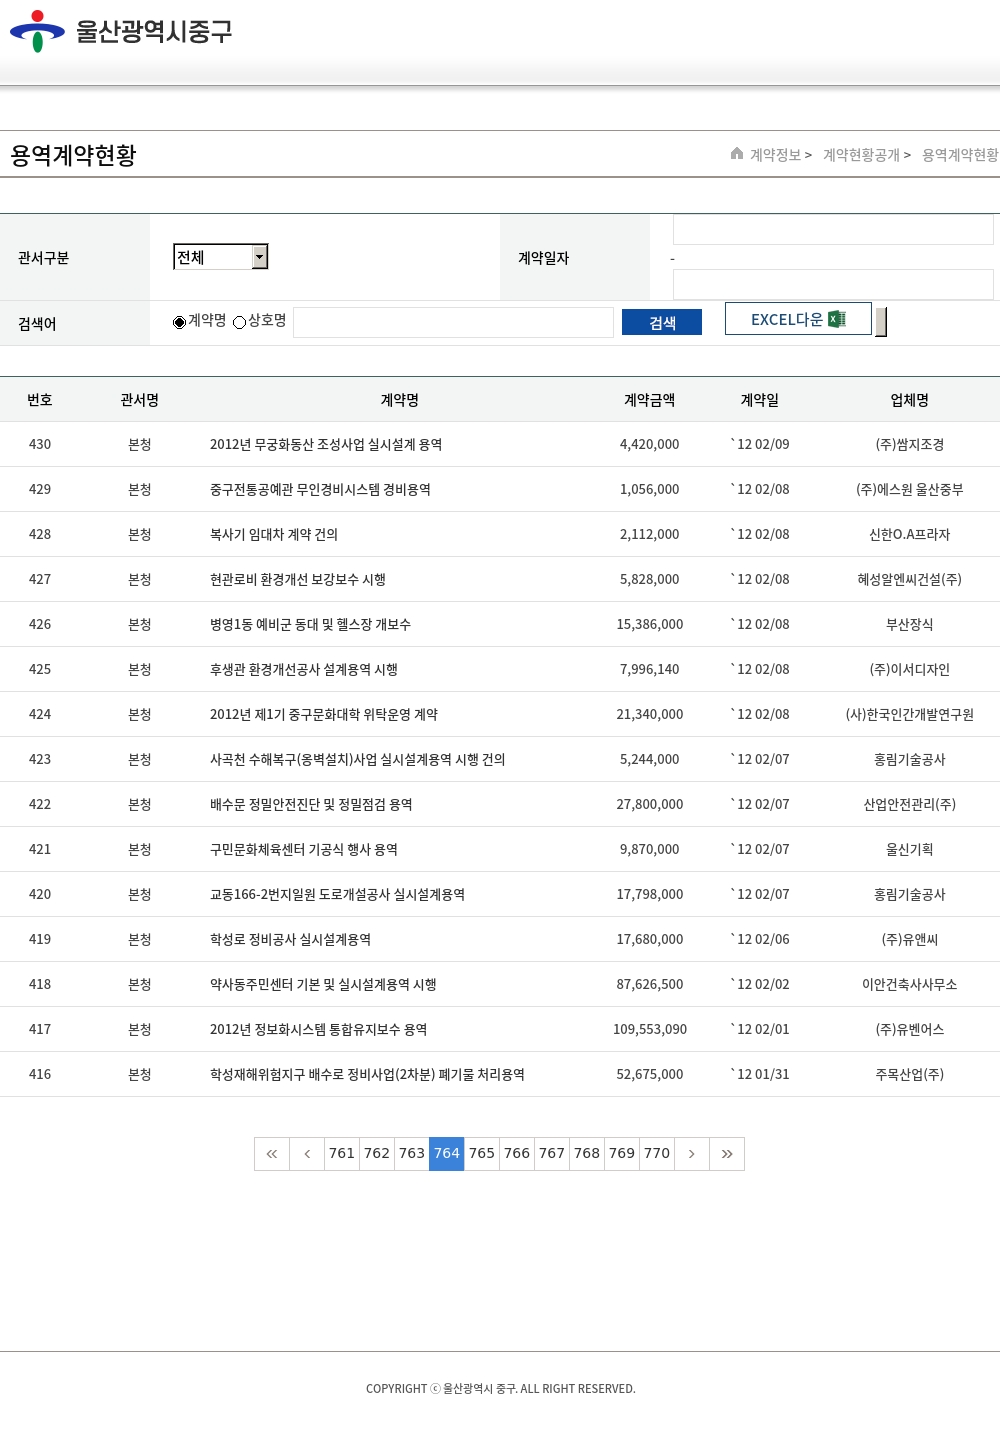The width and height of the screenshot is (1000, 1452).
Task: Click the Excel icon on download button
Action: pos(837,319)
